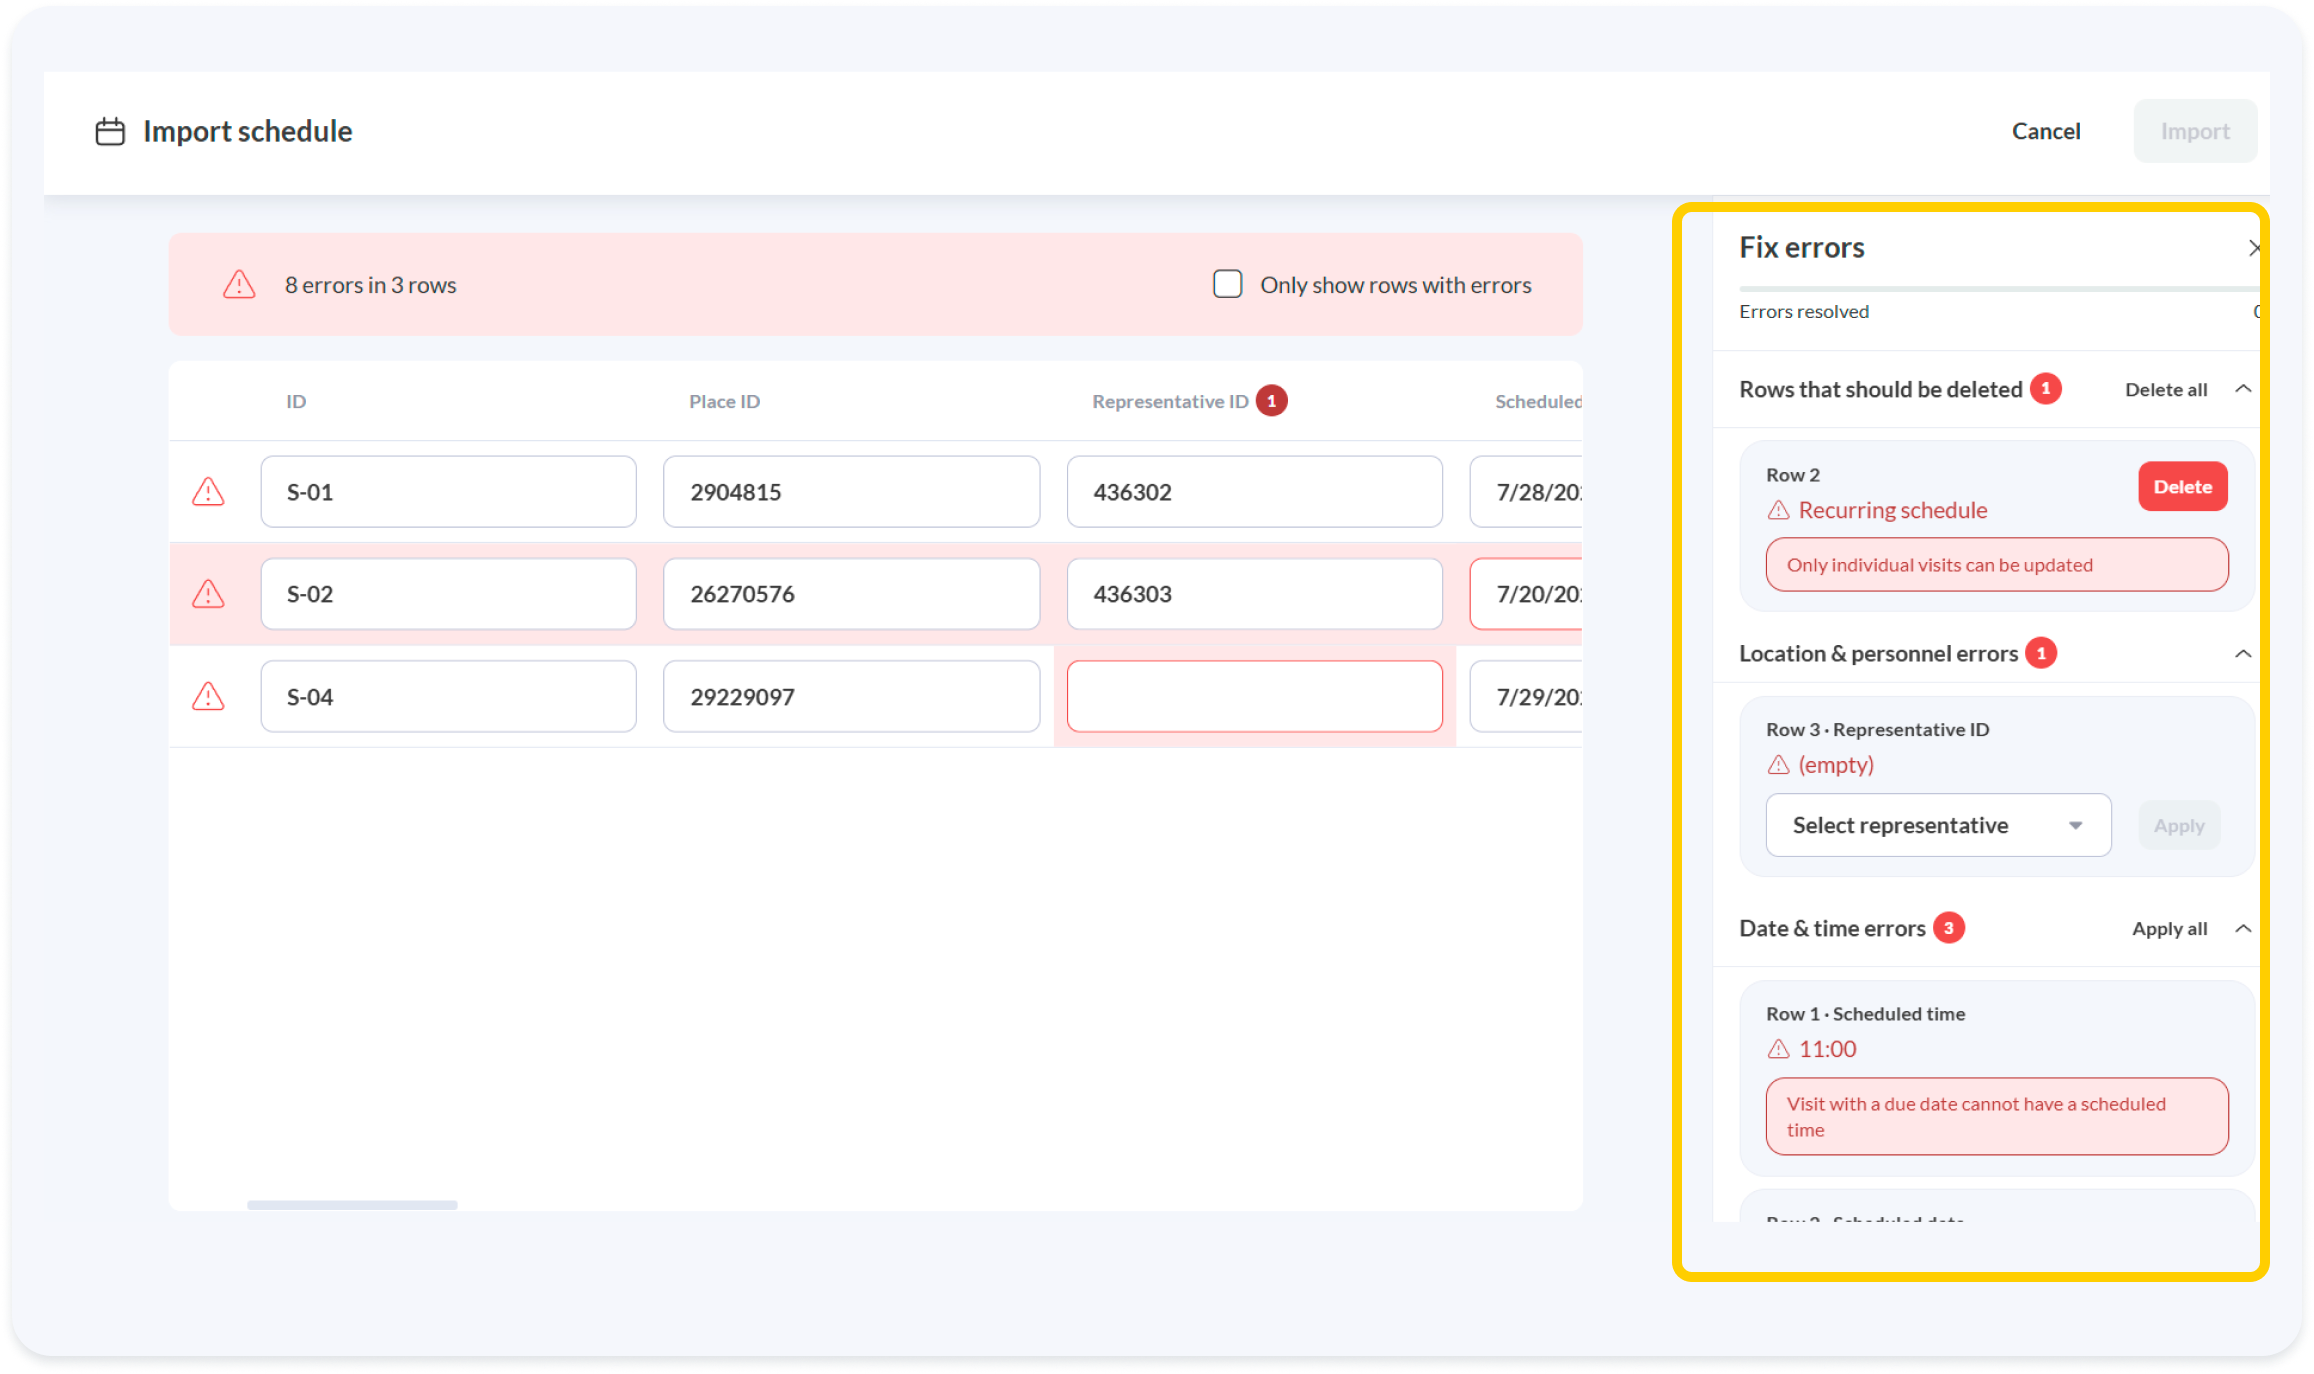Click the empty Representative ID field in row S-04
Viewport: 2314px width, 1374px height.
(x=1254, y=696)
